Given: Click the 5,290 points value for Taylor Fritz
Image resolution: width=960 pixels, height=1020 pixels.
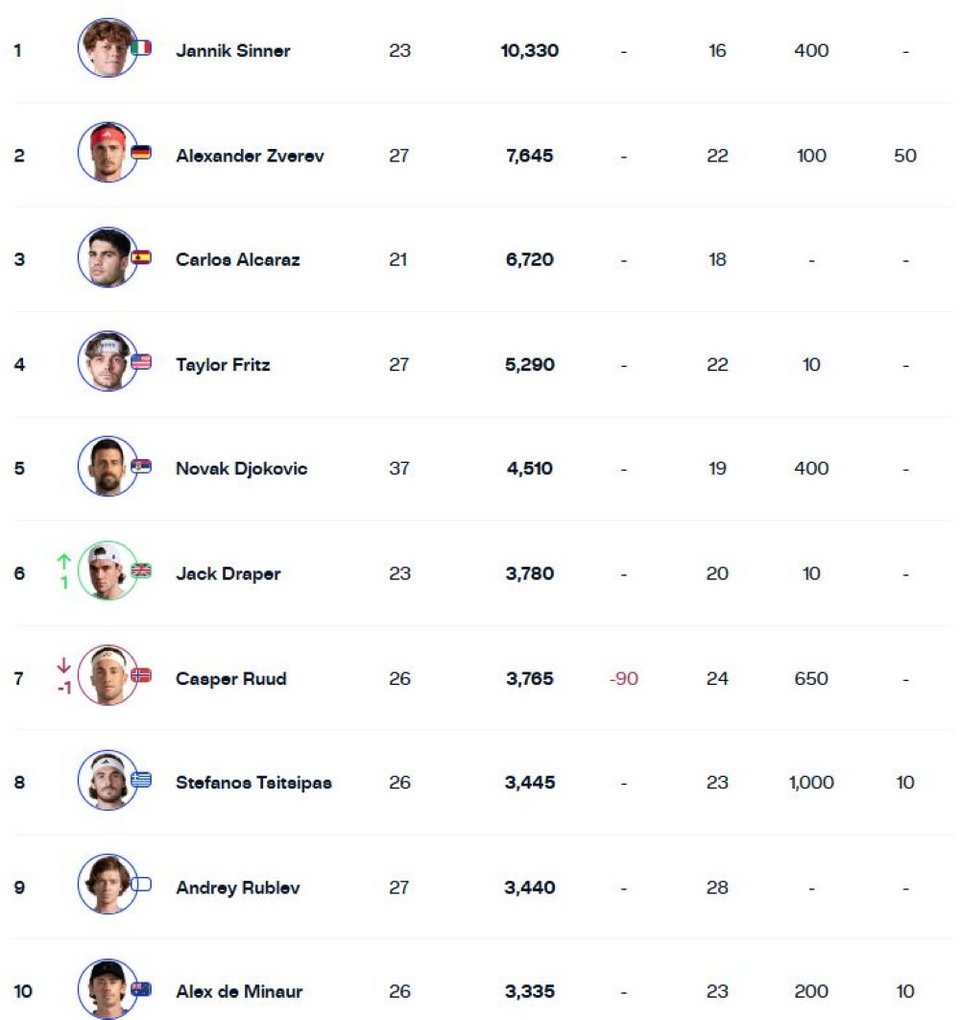Looking at the screenshot, I should [x=529, y=365].
